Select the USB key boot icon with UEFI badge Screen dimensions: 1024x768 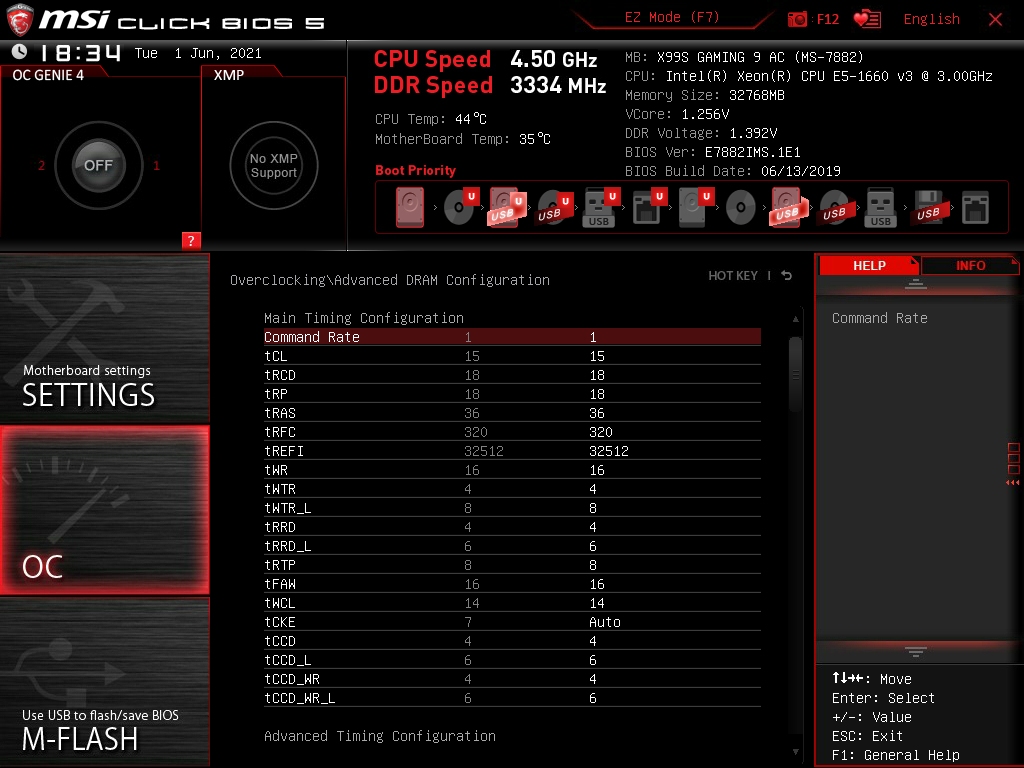[601, 208]
